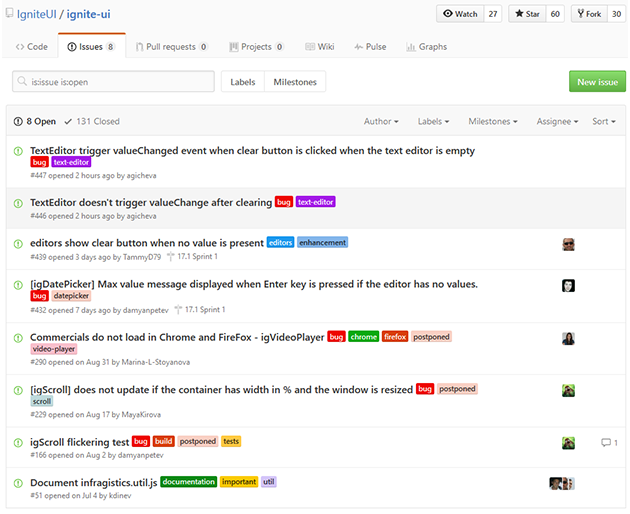The image size is (630, 514).
Task: Open the Document infragistics.util.js issue
Action: tap(93, 482)
